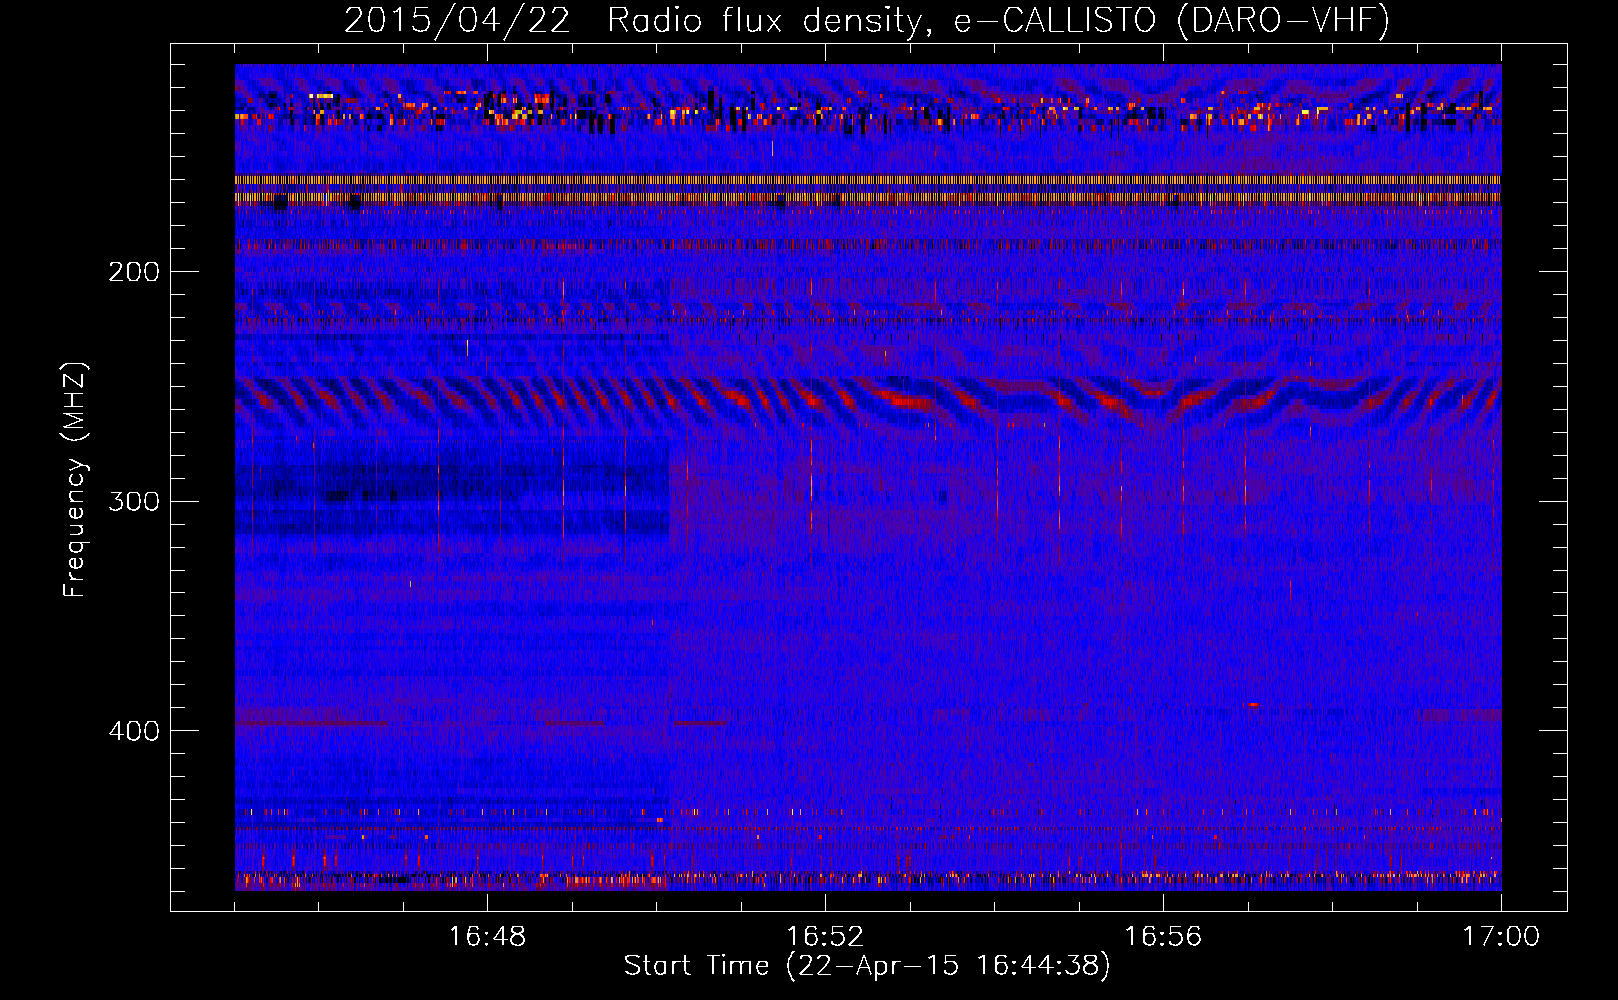The height and width of the screenshot is (1000, 1618).
Task: Click the '16:56' time tick label
Action: coord(1163,936)
